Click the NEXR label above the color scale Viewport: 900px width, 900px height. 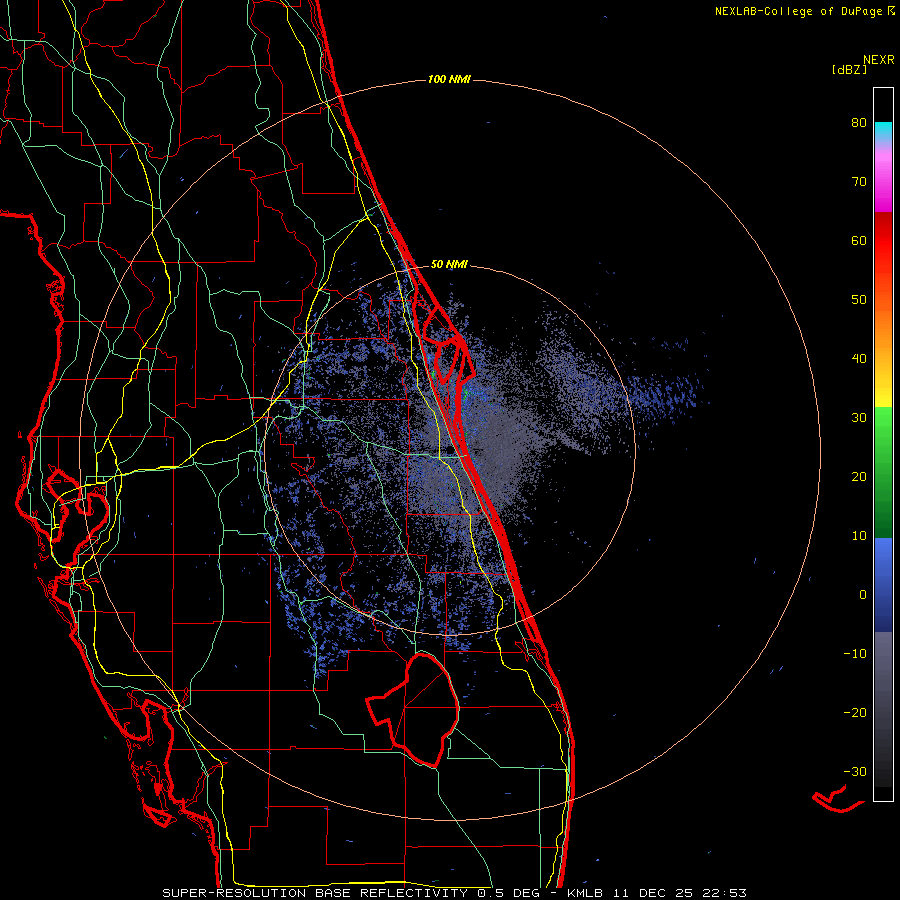click(879, 60)
